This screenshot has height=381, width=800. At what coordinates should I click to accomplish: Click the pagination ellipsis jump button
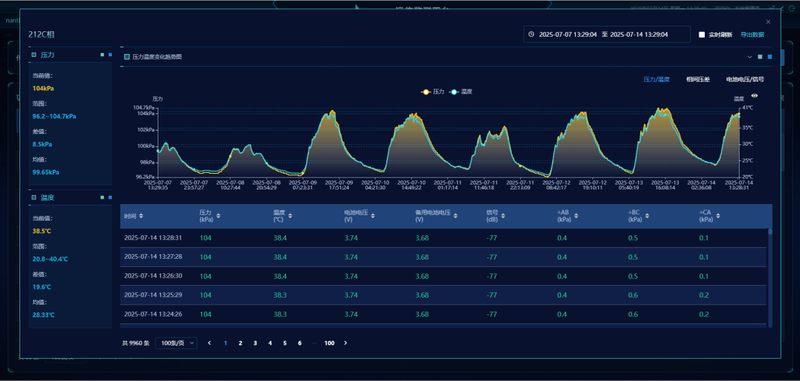pyautogui.click(x=314, y=343)
